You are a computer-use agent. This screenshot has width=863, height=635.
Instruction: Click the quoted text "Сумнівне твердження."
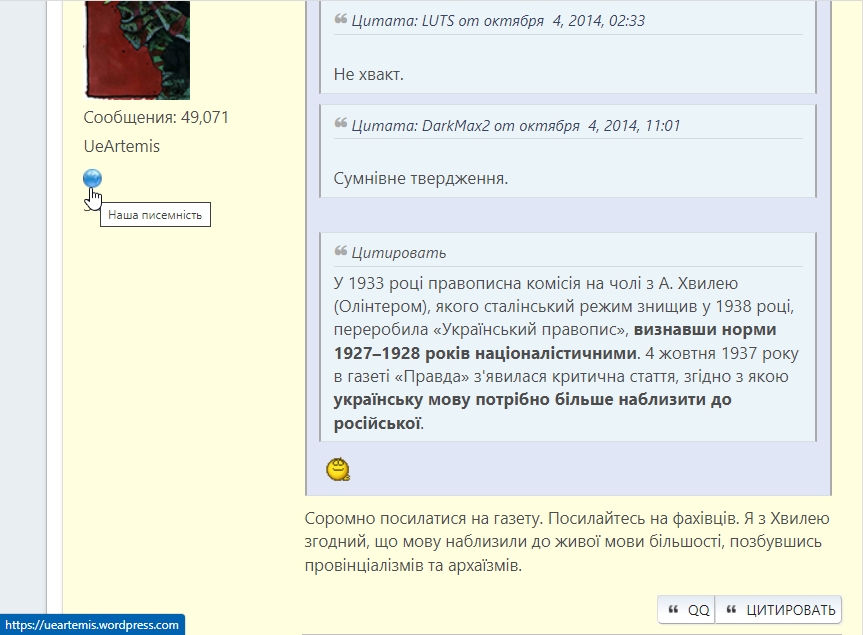[x=421, y=179]
